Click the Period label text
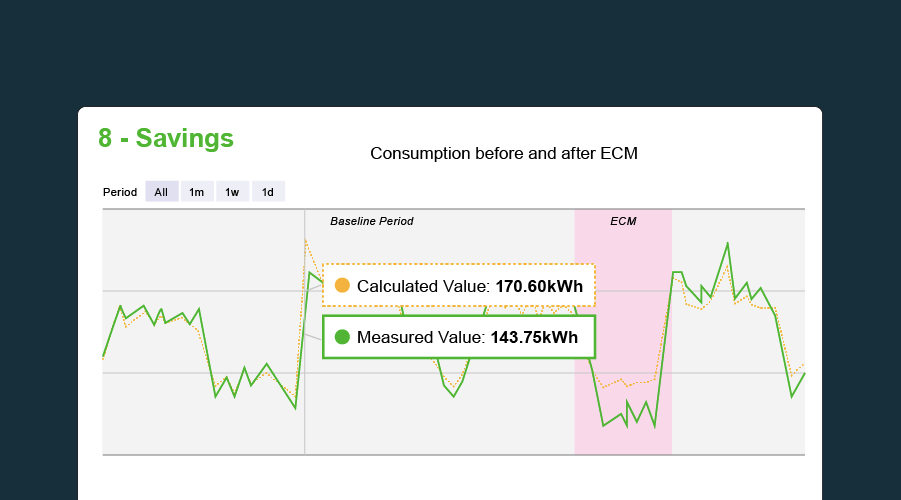Screen dimensions: 901x500 pyautogui.click(x=120, y=192)
